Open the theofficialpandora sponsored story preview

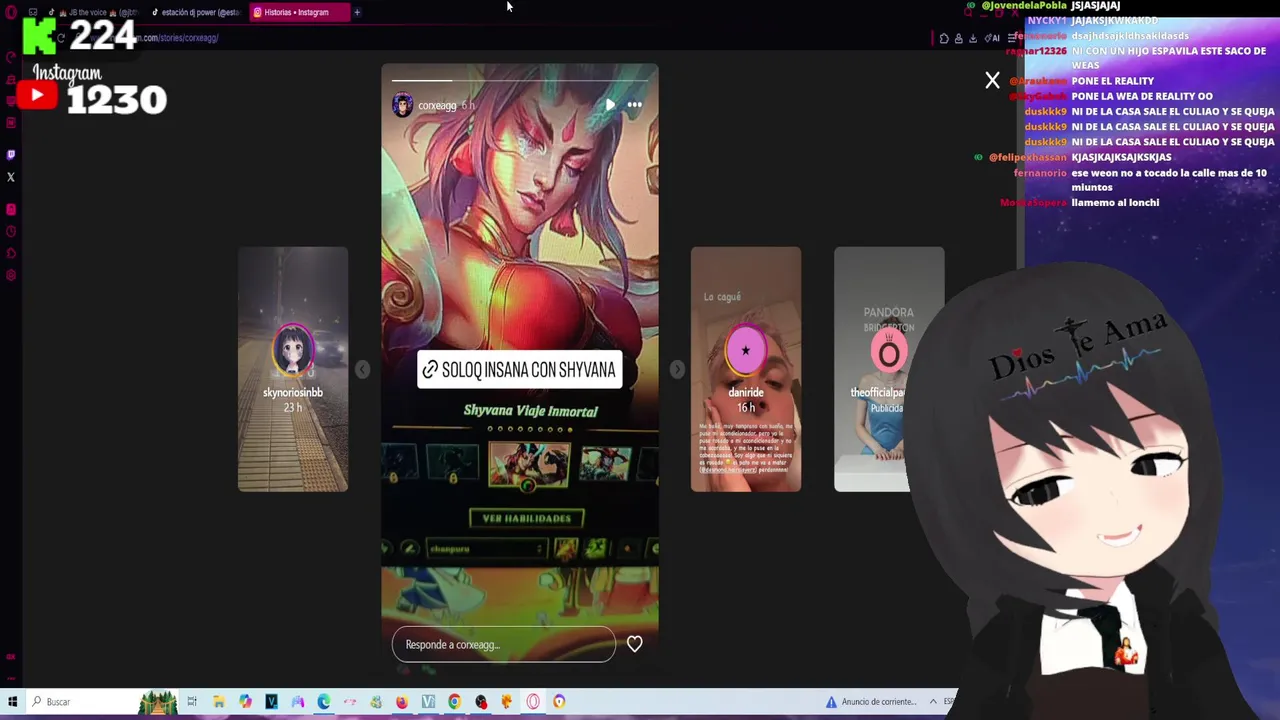coord(889,369)
